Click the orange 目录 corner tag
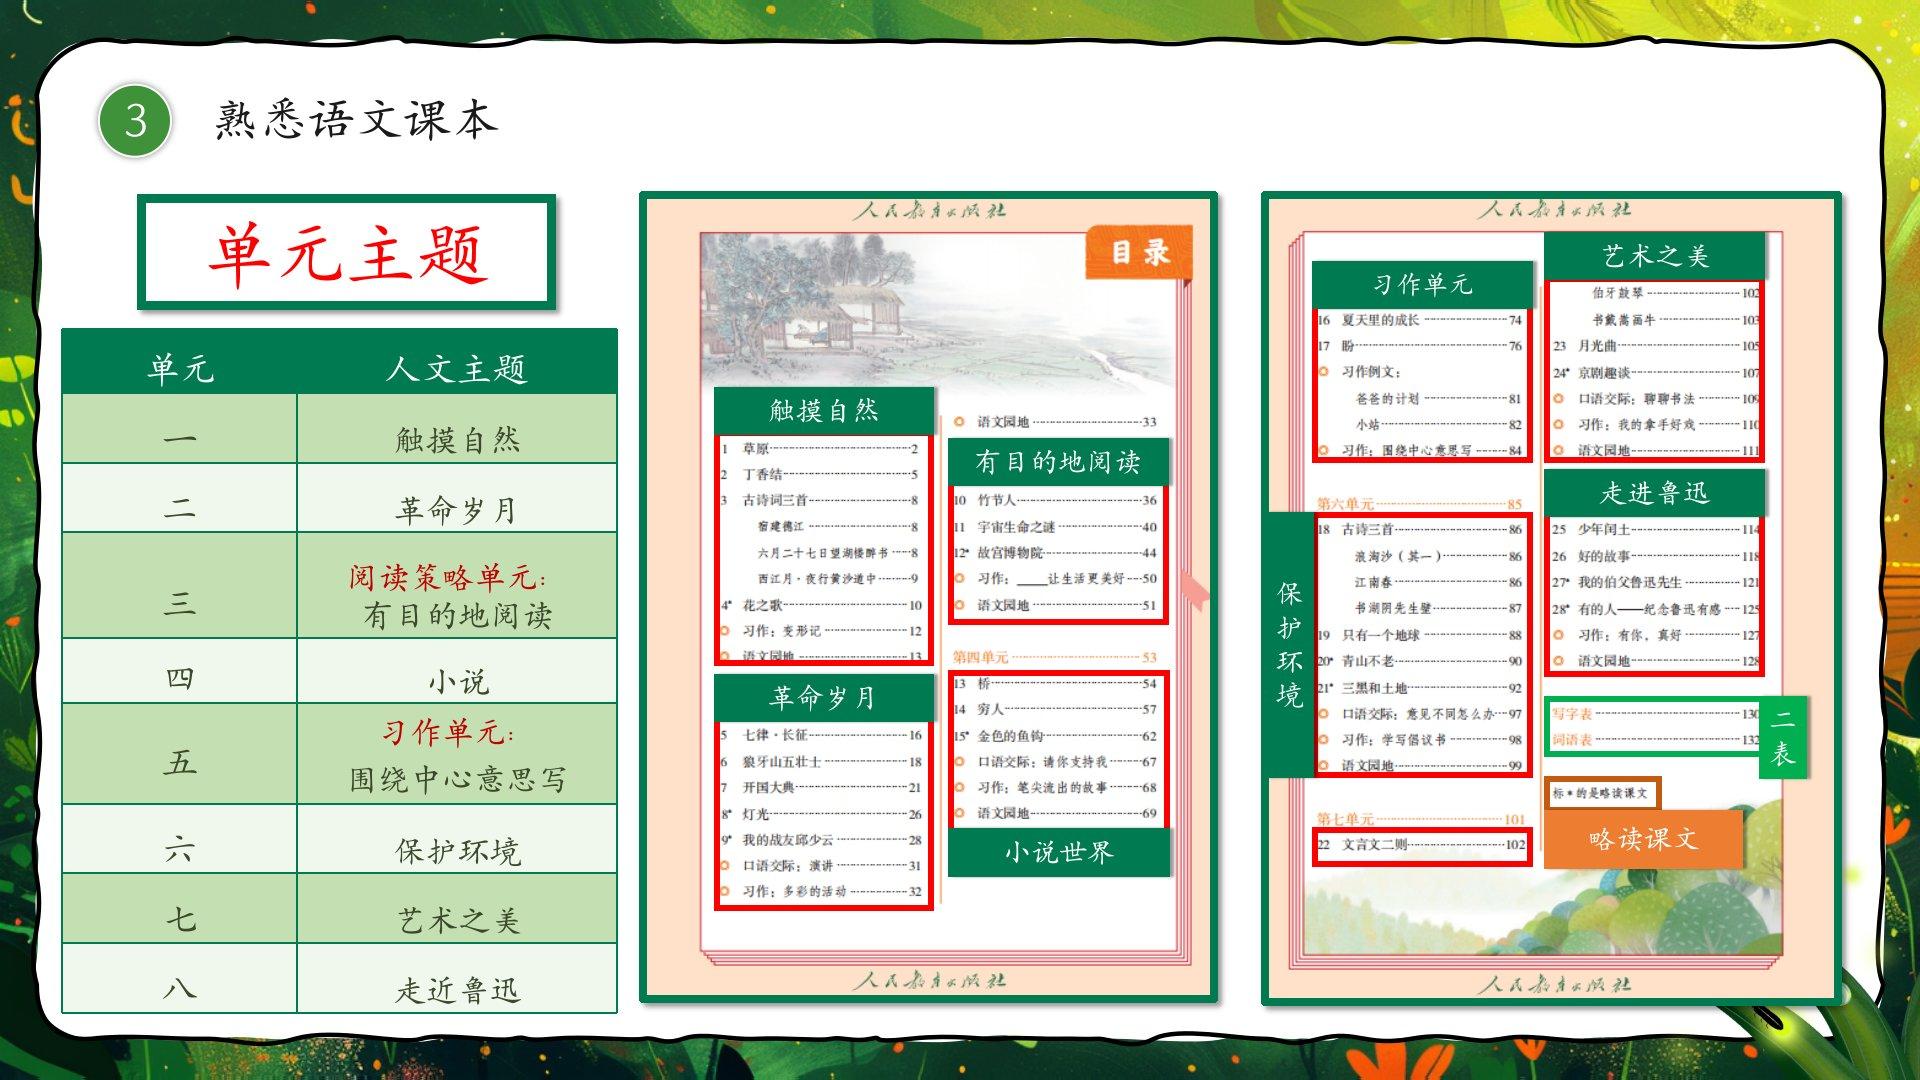This screenshot has height=1080, width=1920. point(1140,252)
